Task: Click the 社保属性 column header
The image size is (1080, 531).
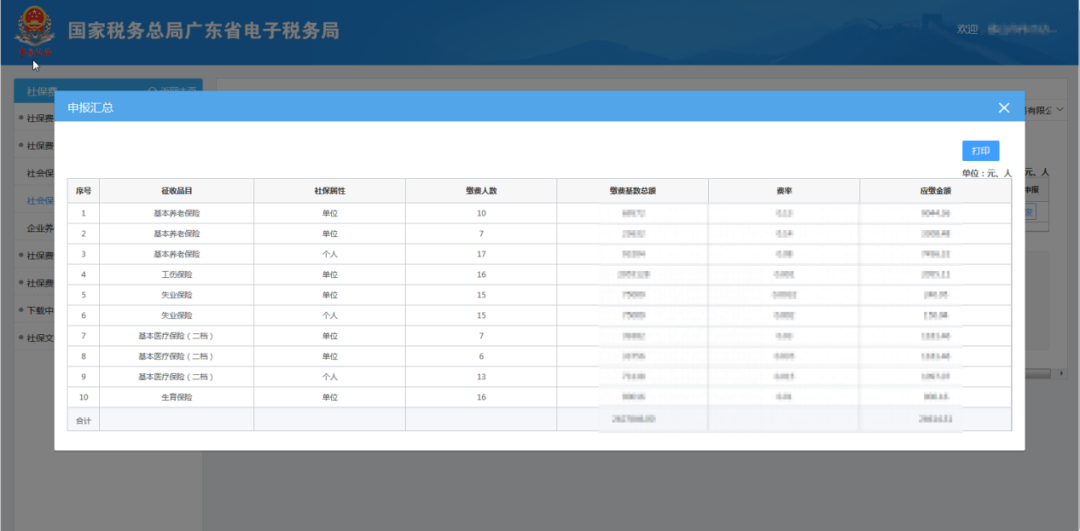Action: 329,191
